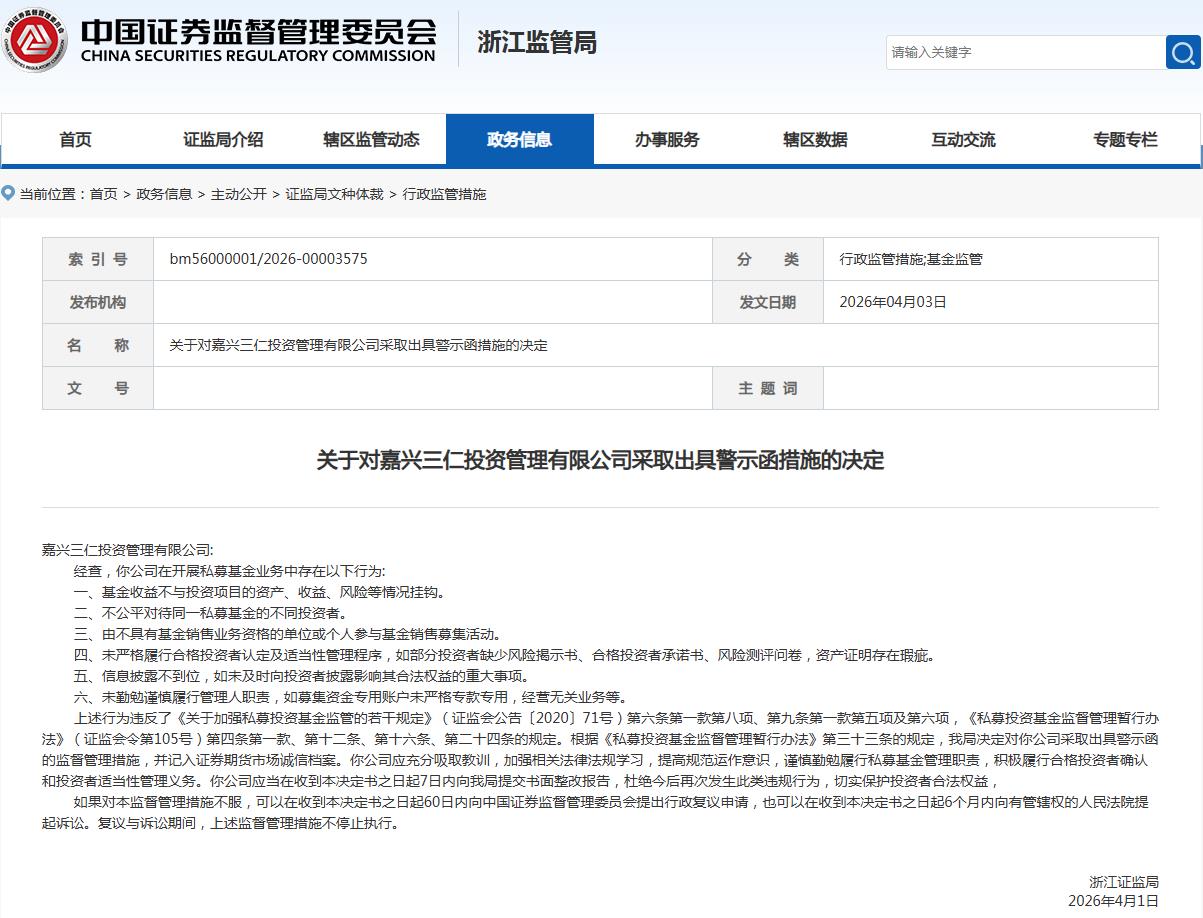This screenshot has width=1203, height=918.
Task: Click the index number bm56000001/2026-00003575
Action: click(x=268, y=259)
